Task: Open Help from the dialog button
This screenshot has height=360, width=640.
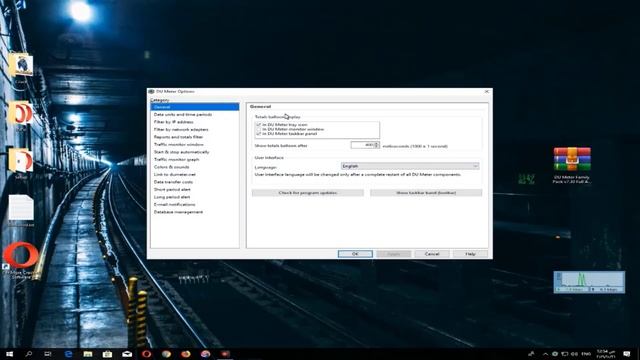Action: pyautogui.click(x=470, y=254)
